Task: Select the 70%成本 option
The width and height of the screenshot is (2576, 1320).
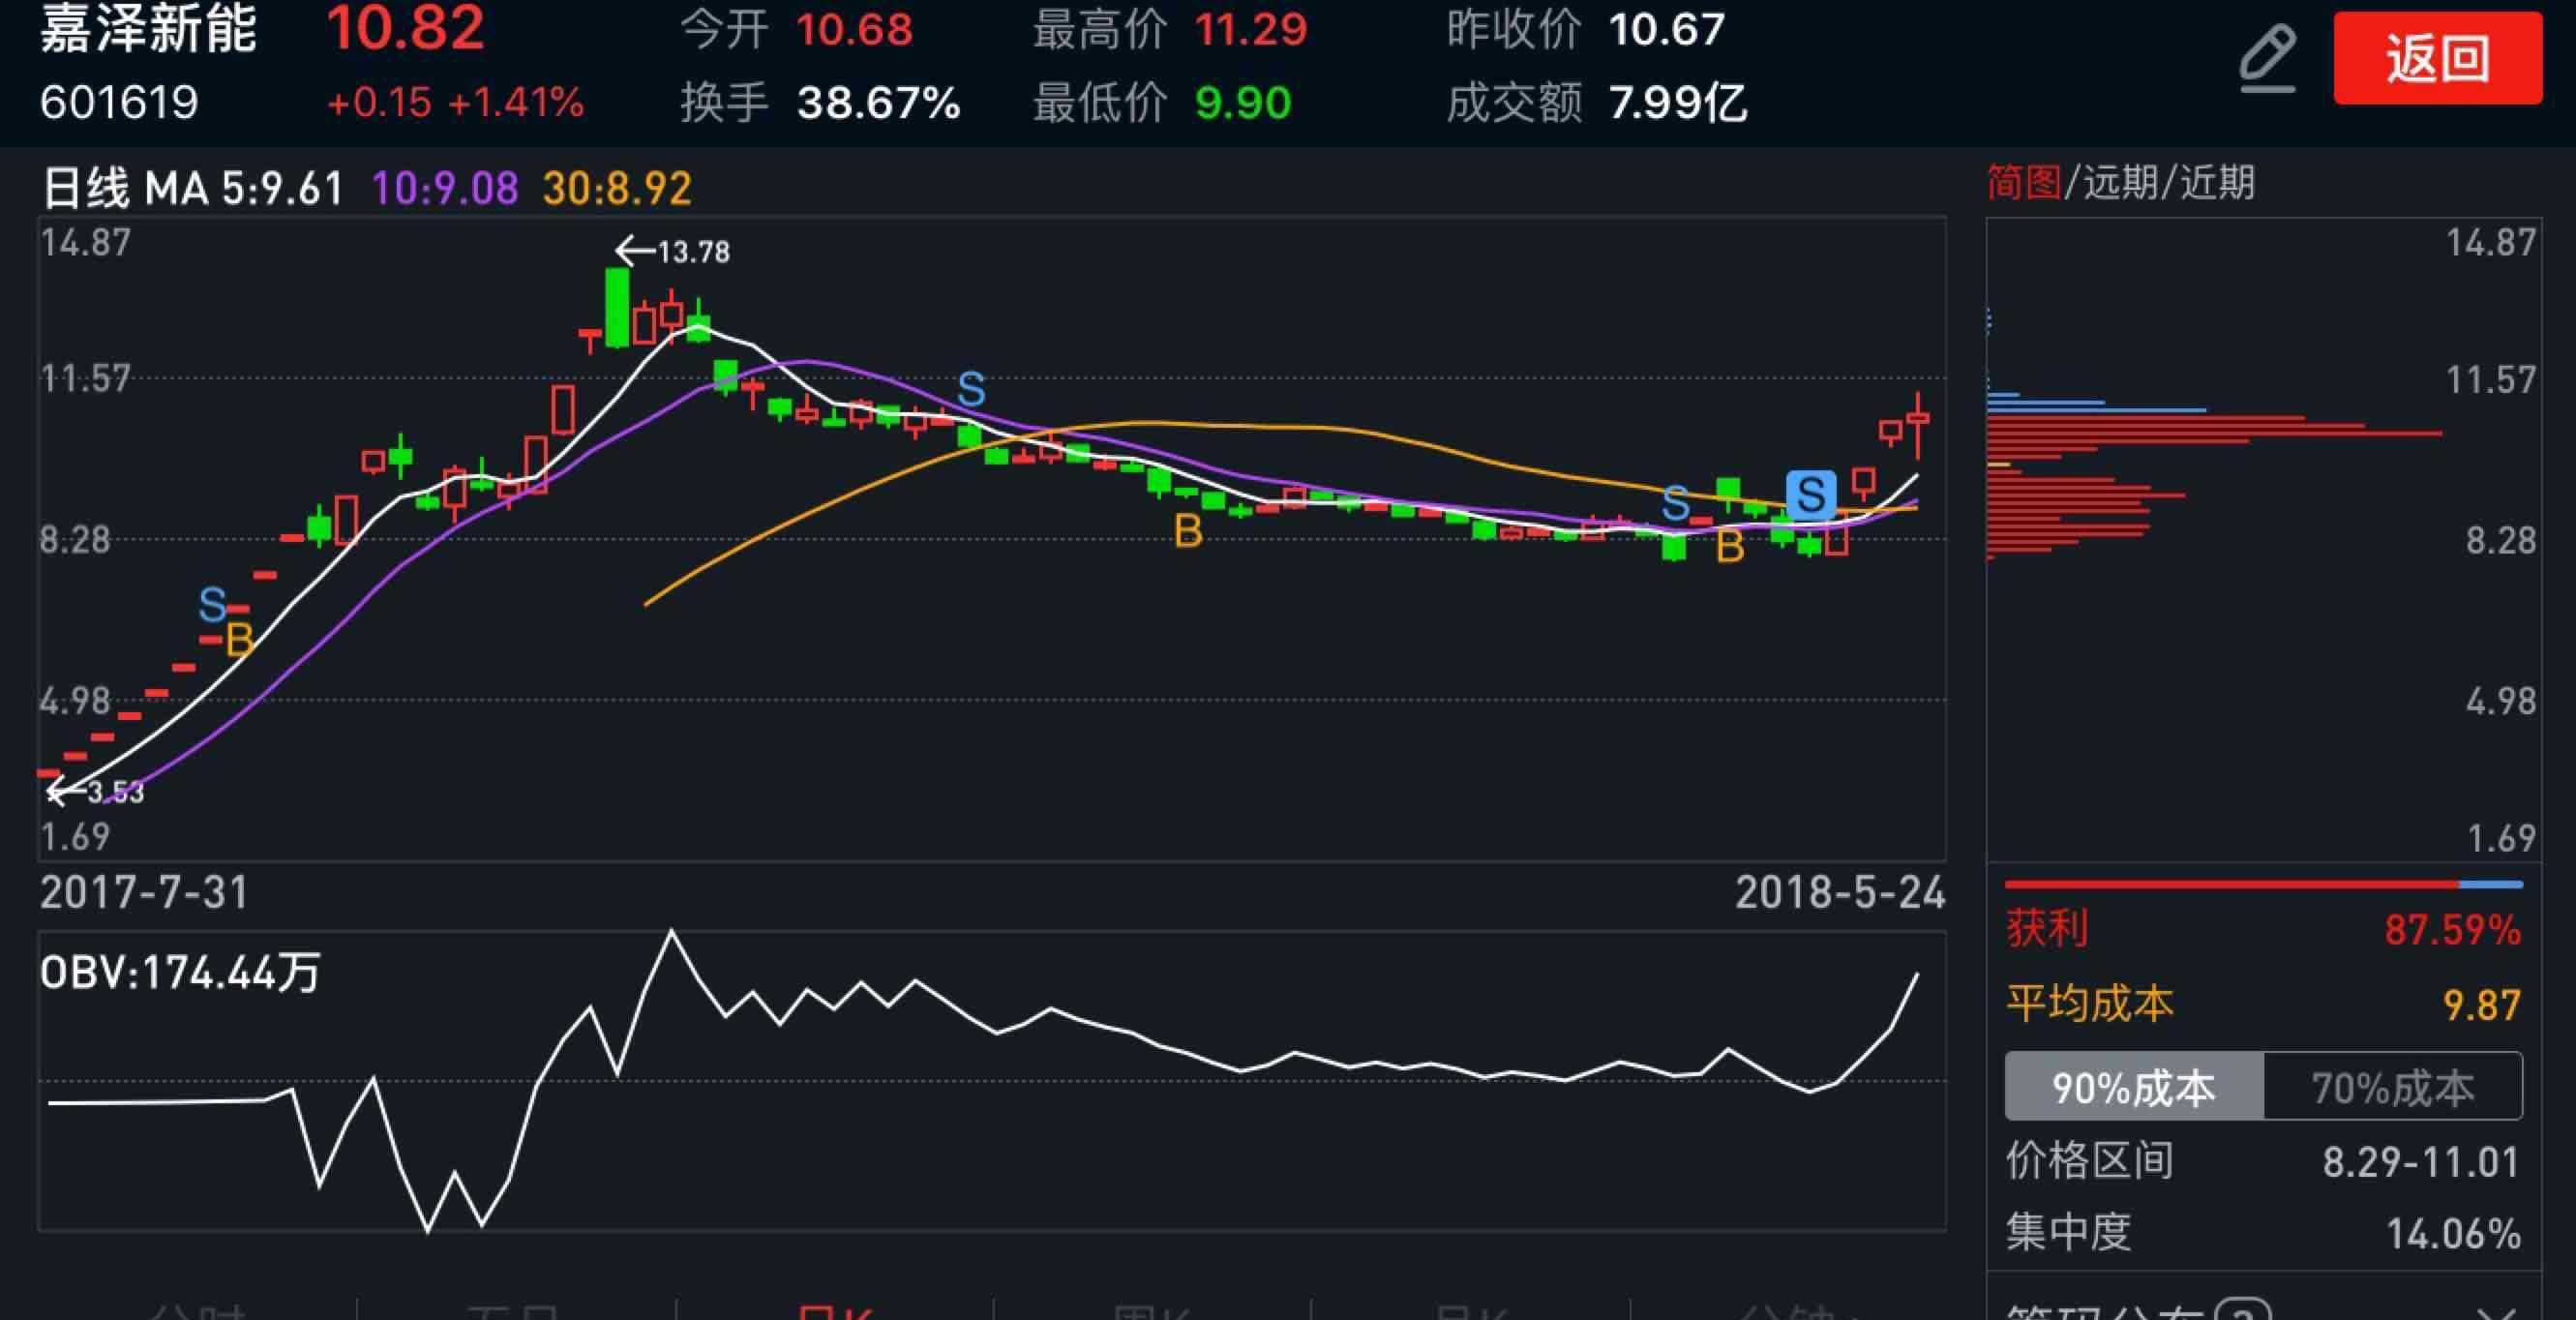Action: 2393,1087
